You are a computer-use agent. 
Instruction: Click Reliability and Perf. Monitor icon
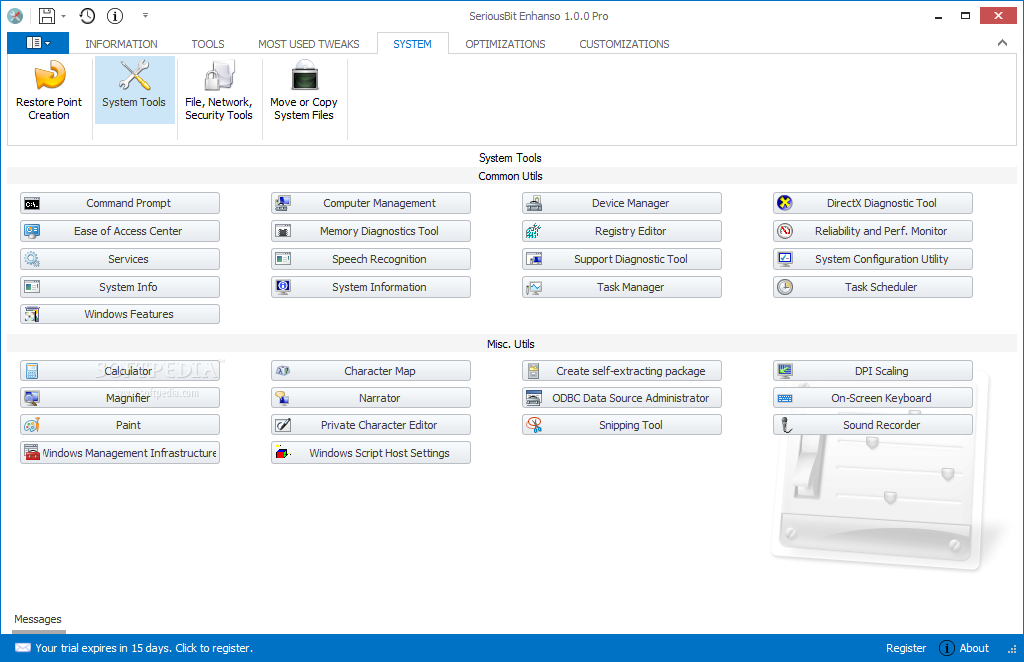(x=785, y=231)
